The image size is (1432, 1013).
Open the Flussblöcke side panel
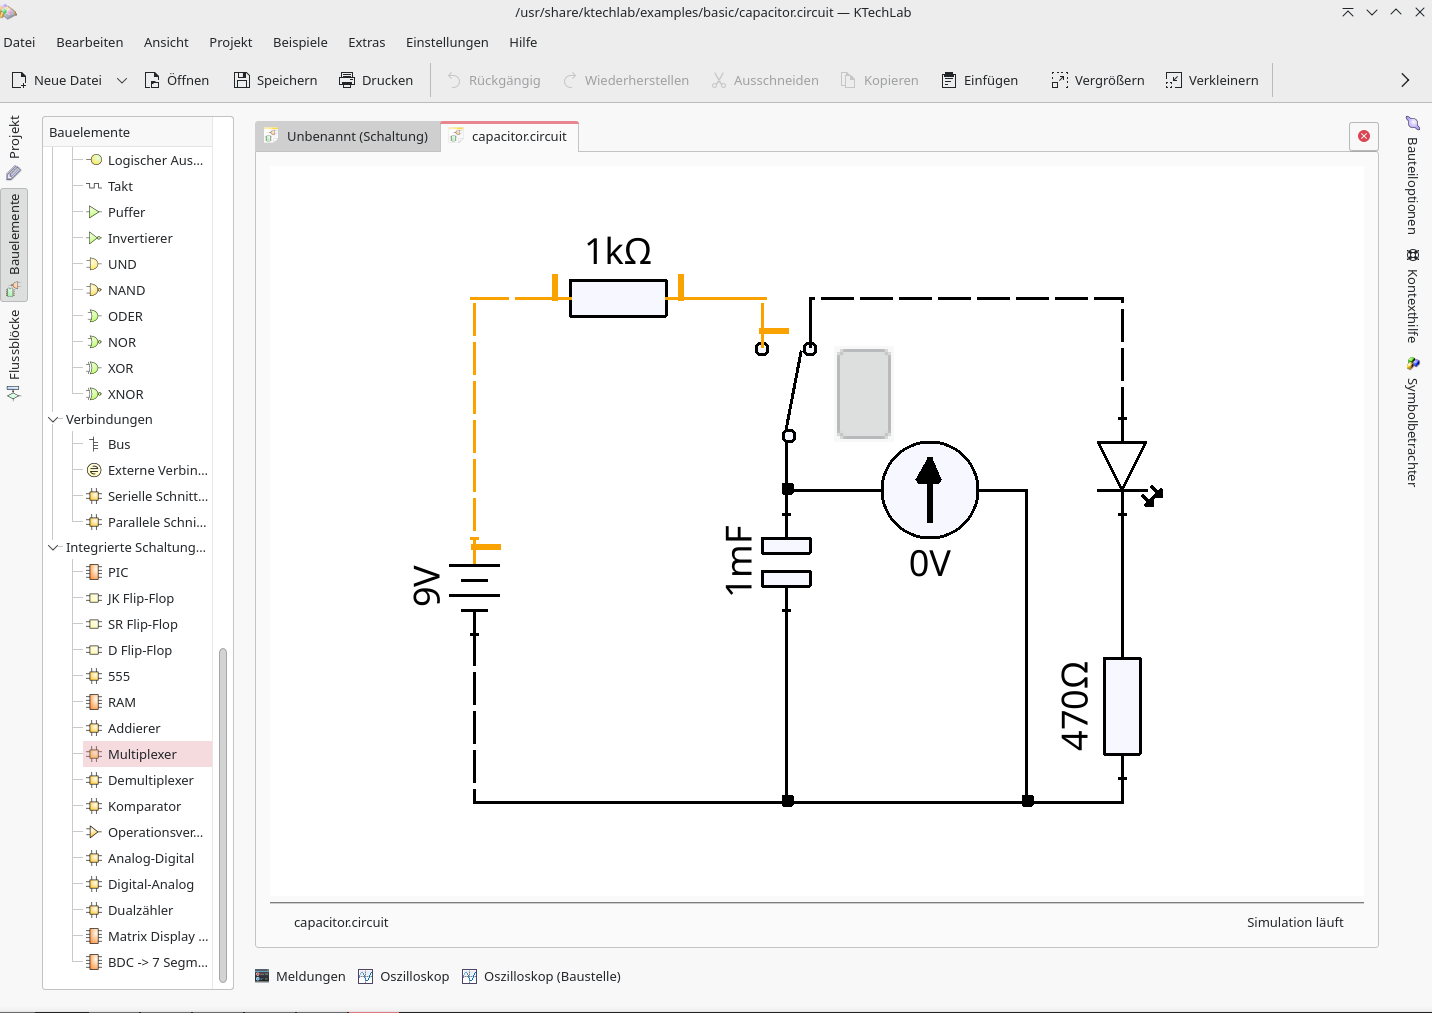point(14,355)
